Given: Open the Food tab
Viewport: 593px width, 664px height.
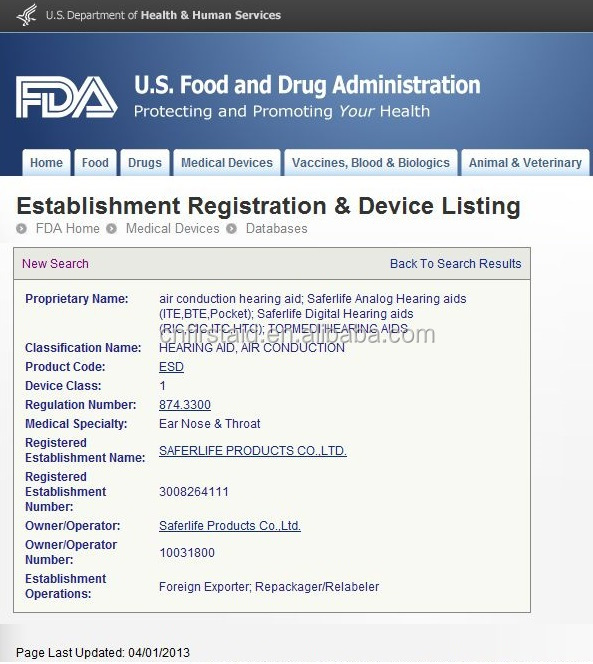Looking at the screenshot, I should (x=95, y=163).
